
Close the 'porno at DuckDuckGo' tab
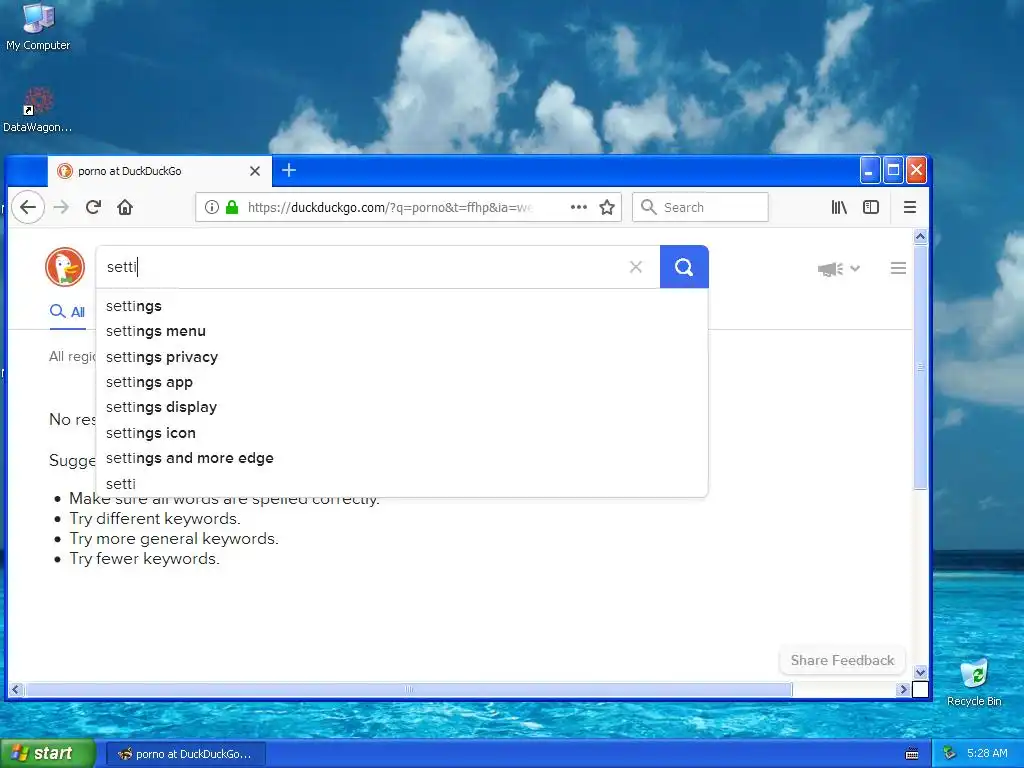pos(255,171)
